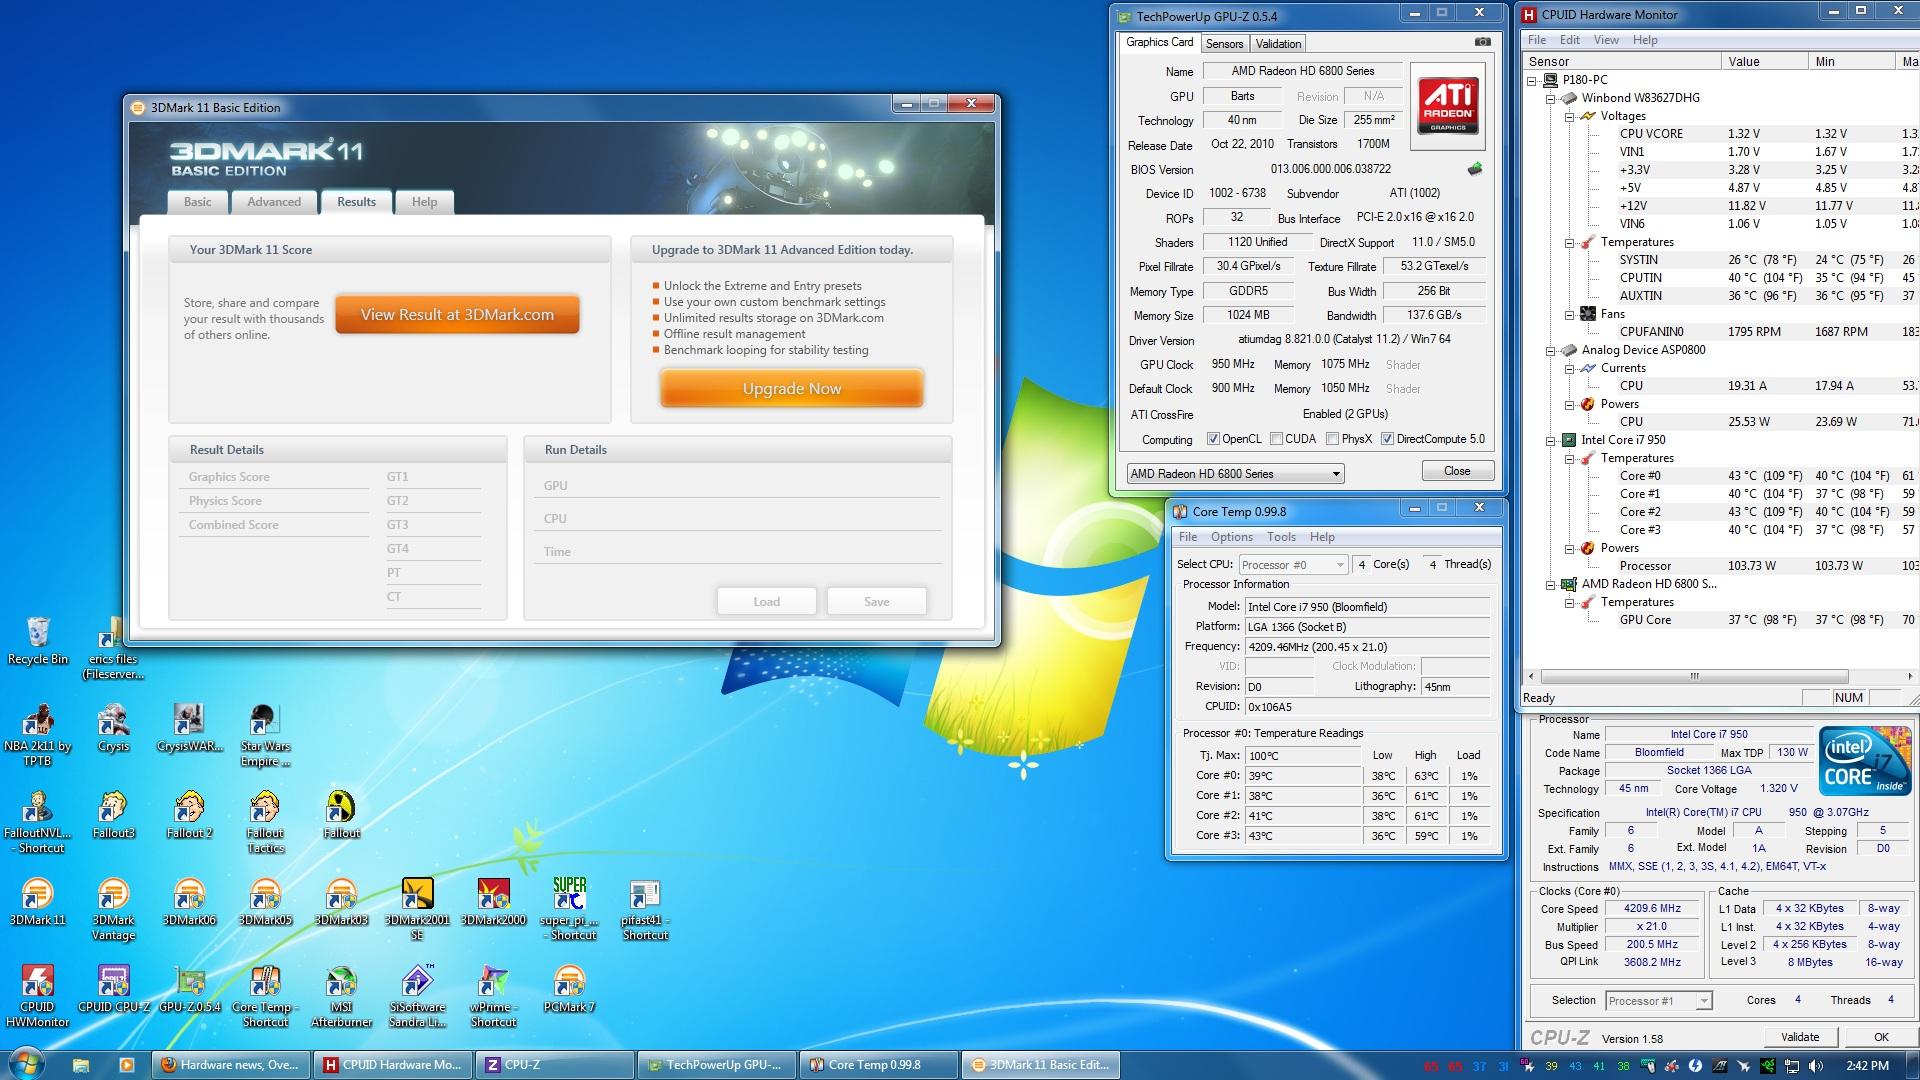Click the volume icon in system tray

click(x=1816, y=1066)
